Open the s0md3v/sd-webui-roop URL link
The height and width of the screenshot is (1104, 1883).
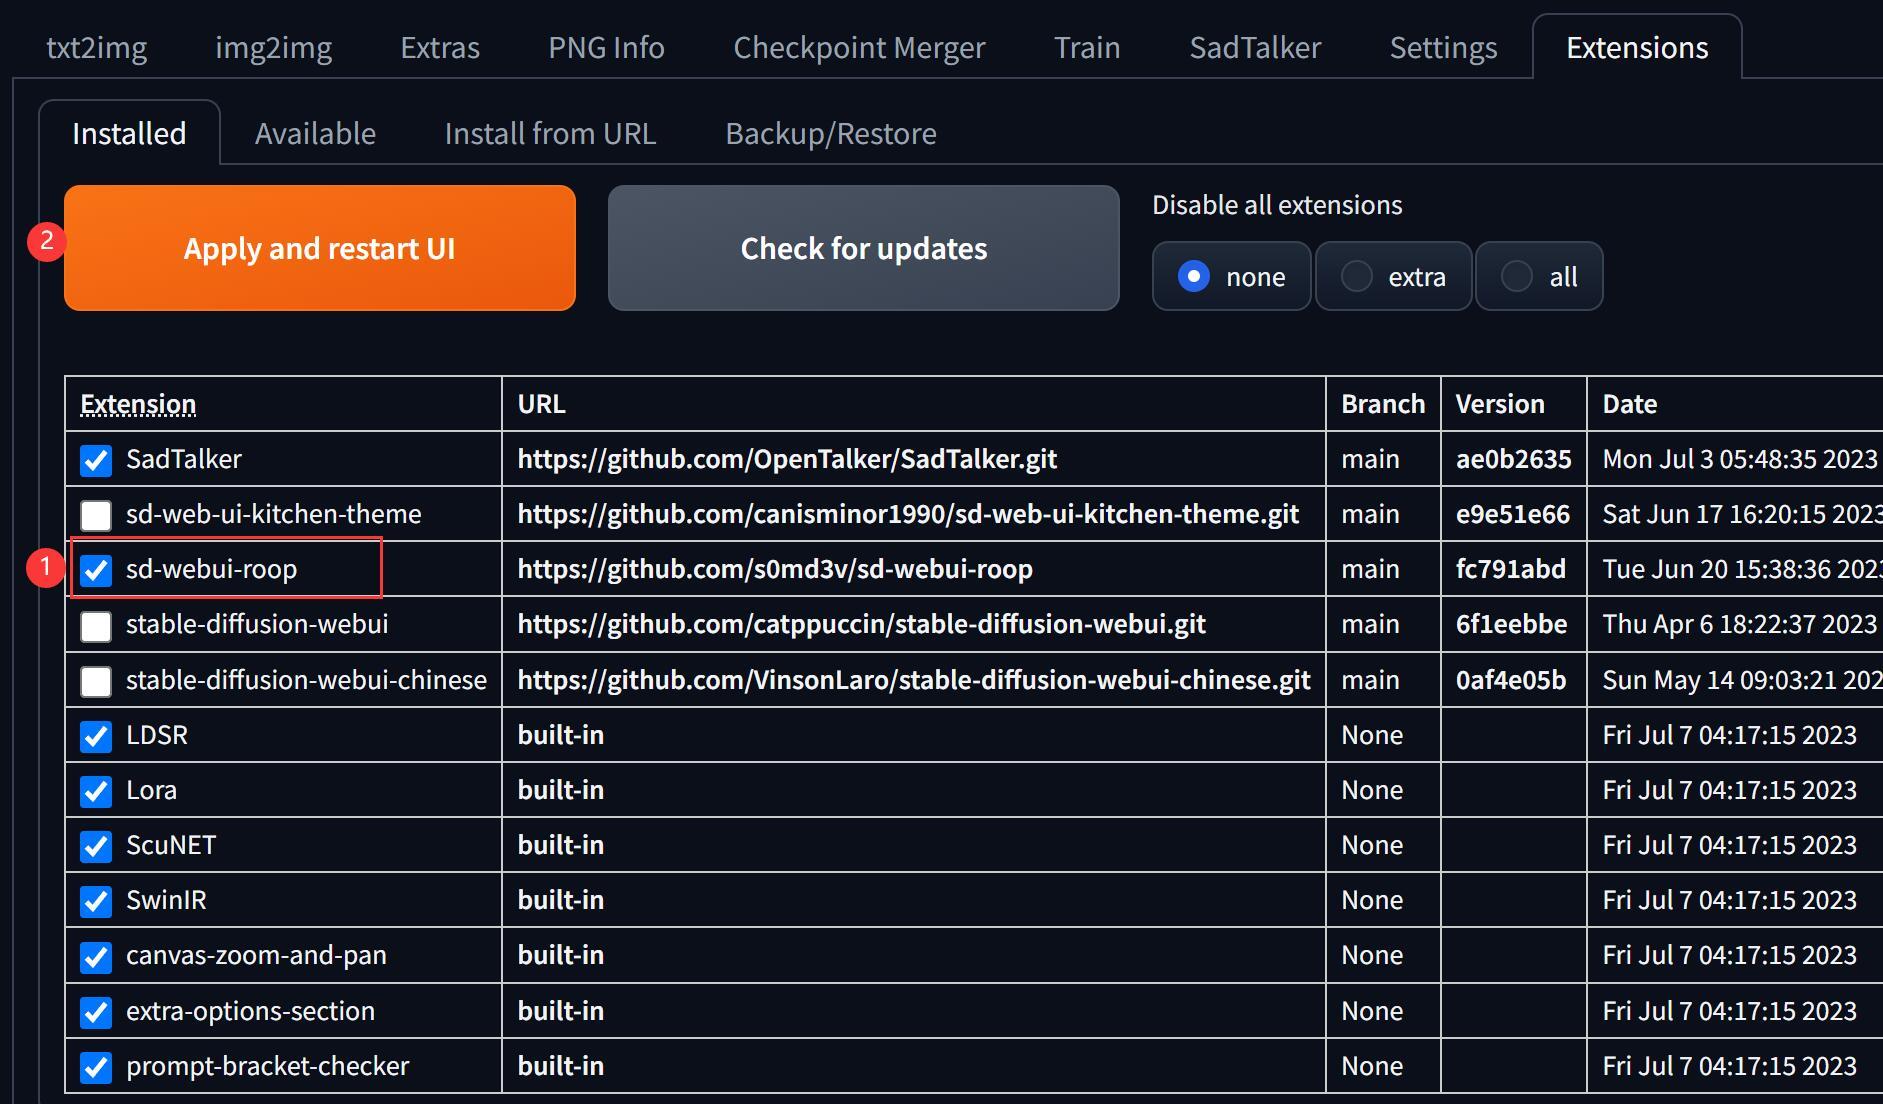point(775,569)
